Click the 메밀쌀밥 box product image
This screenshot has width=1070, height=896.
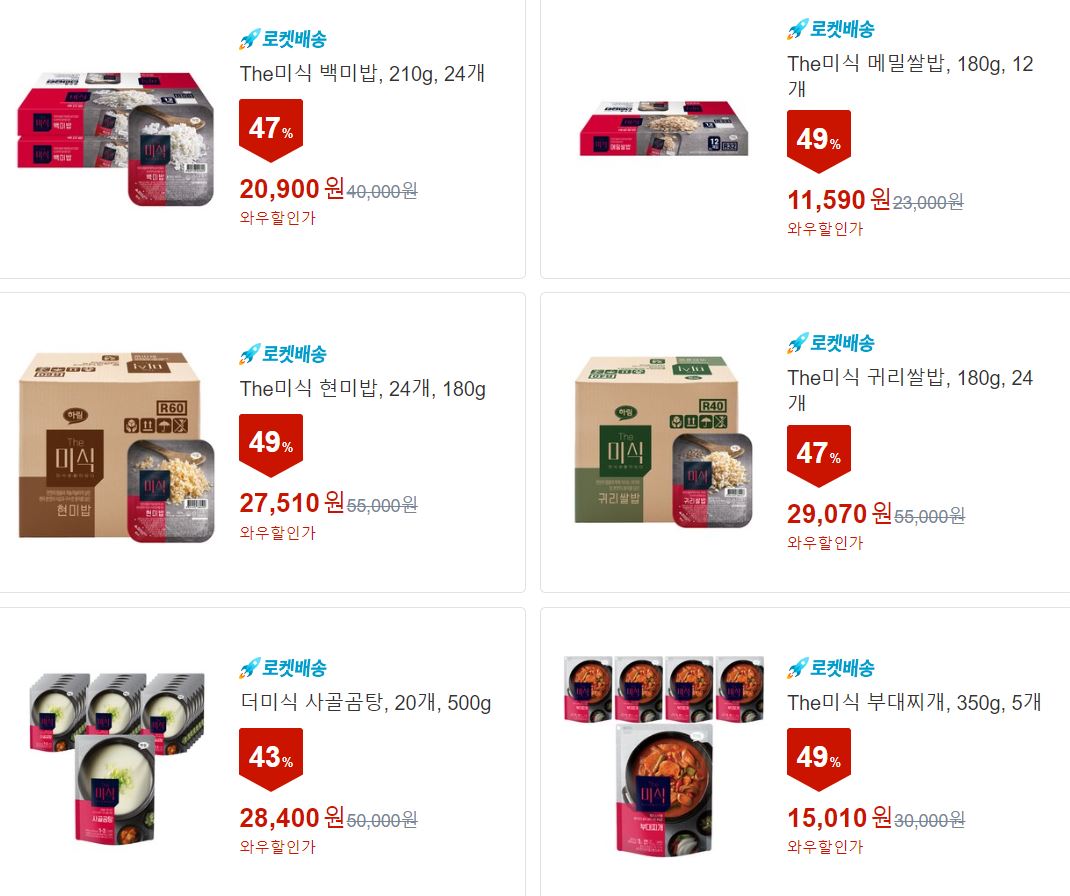[x=664, y=128]
